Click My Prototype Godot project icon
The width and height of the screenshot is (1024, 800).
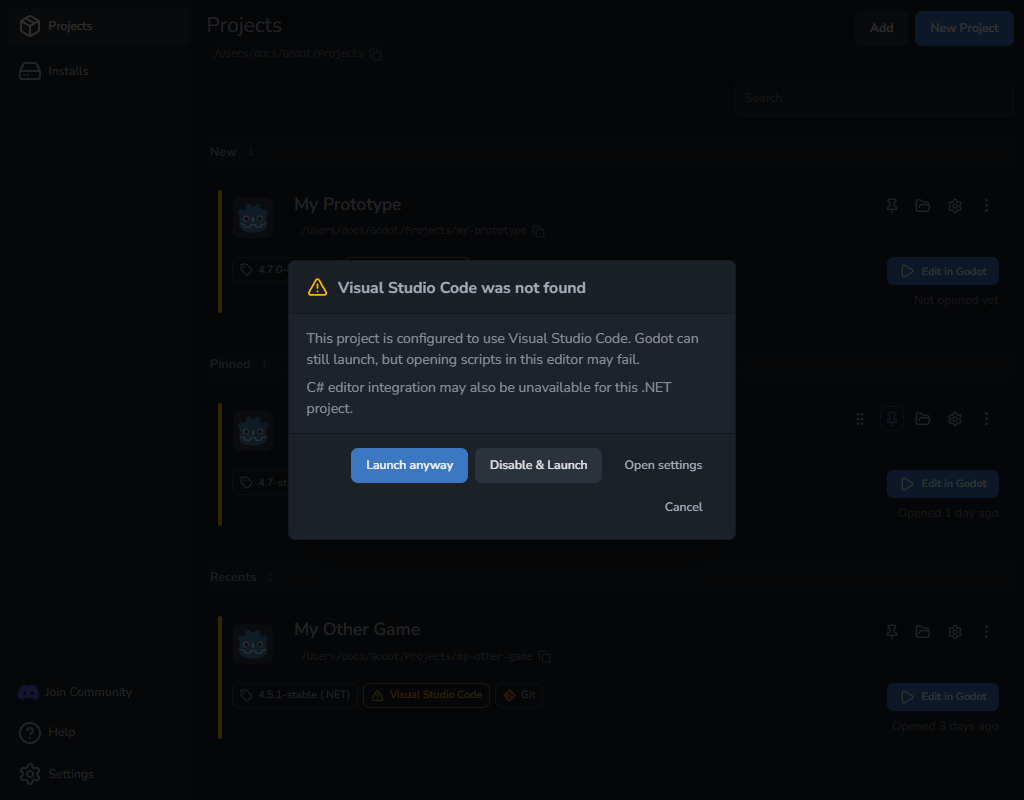coord(253,217)
